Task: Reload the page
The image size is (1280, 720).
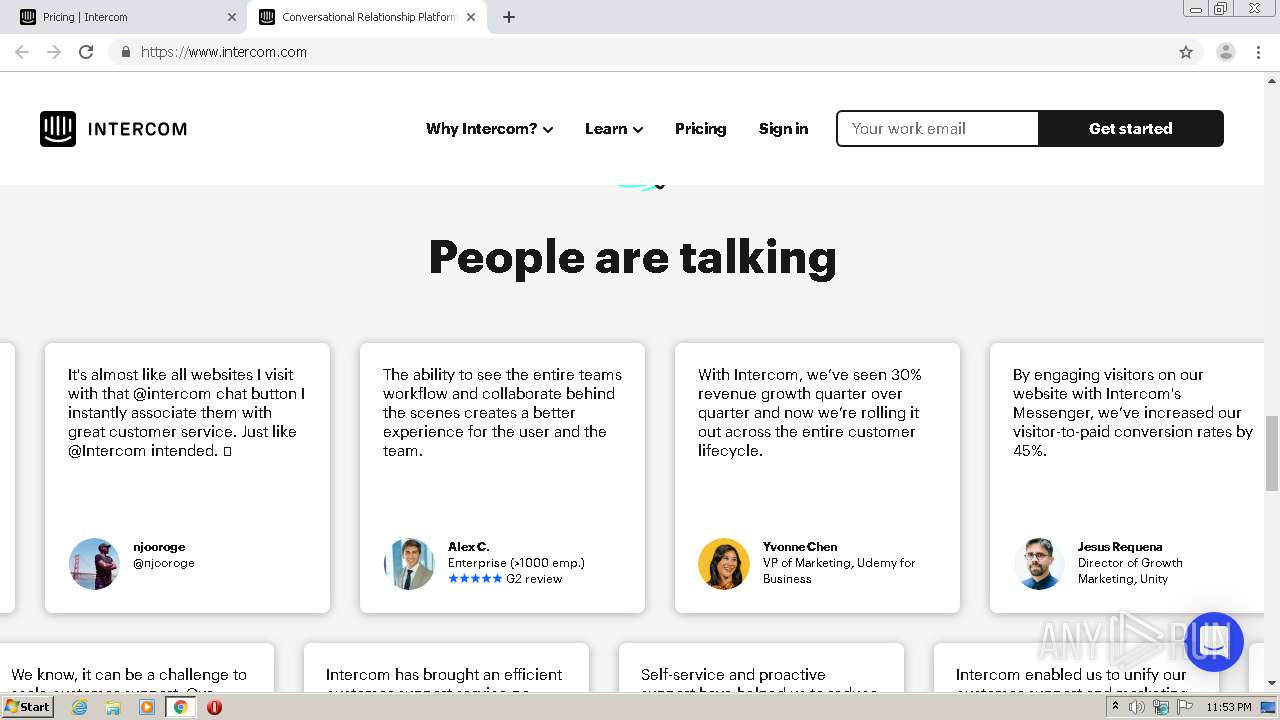Action: pos(86,52)
